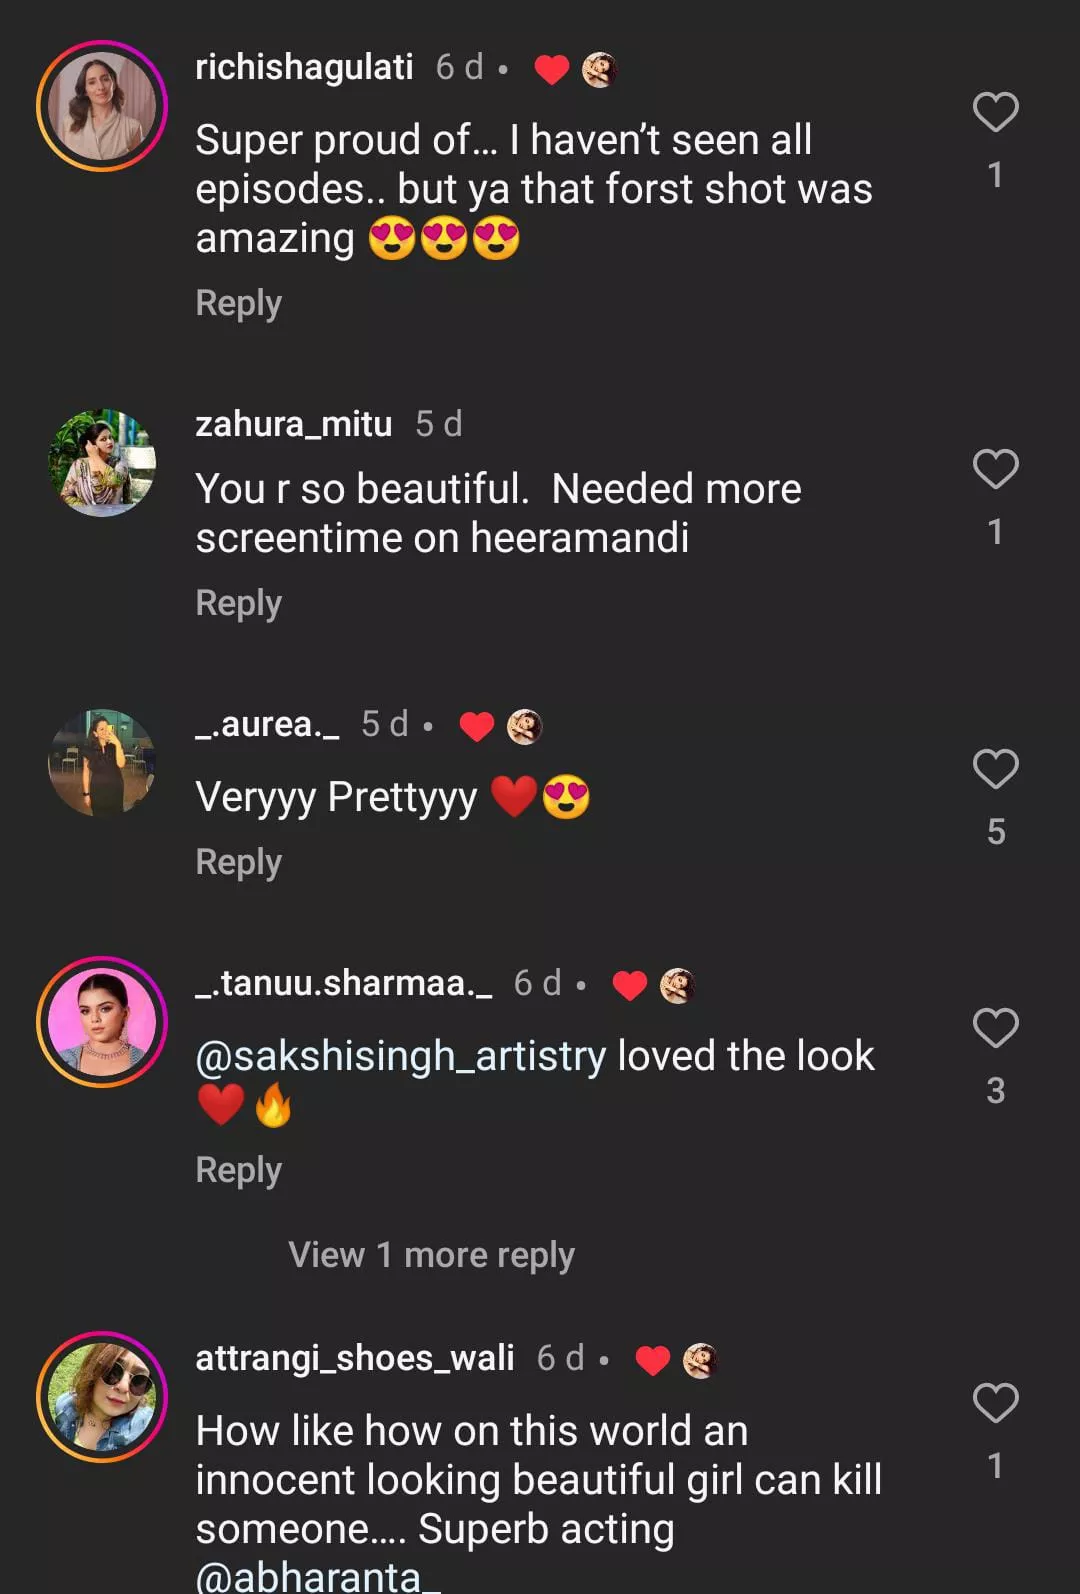Screen dimensions: 1080x1594
Task: Tap the richishagulati username
Action: pyautogui.click(x=304, y=67)
